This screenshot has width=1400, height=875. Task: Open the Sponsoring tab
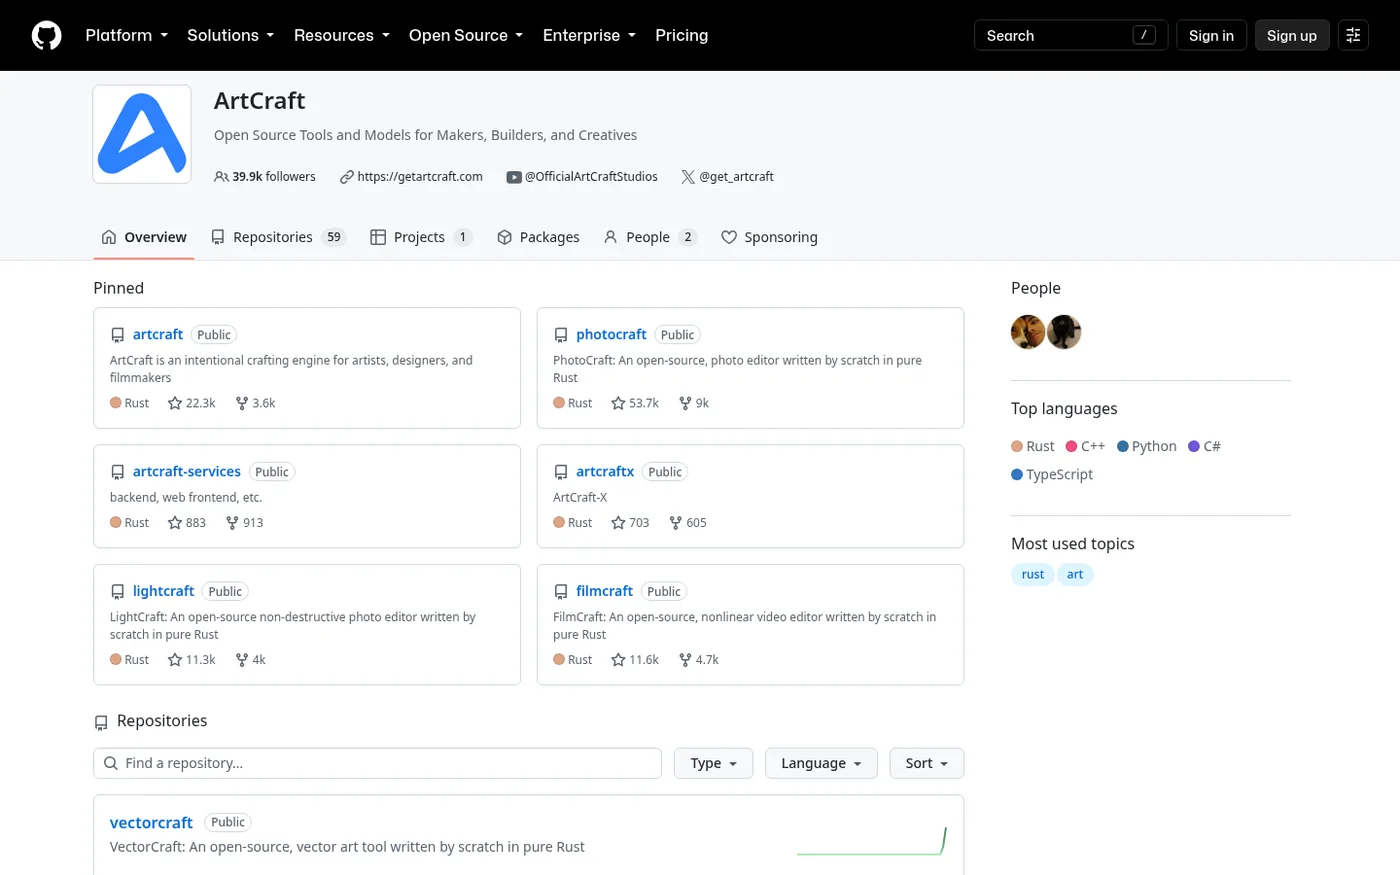pos(769,237)
